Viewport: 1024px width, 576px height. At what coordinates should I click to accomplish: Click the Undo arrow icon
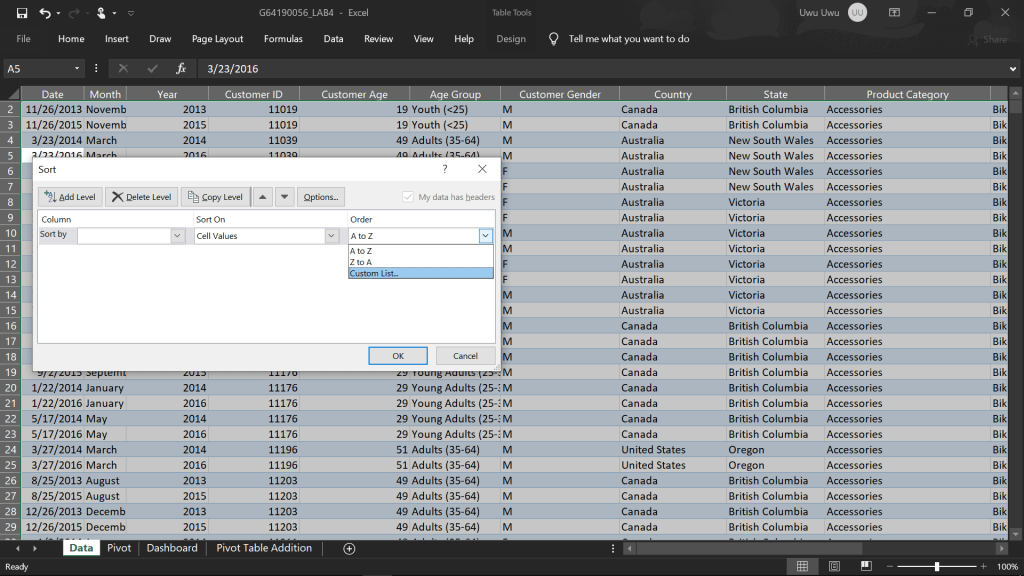pyautogui.click(x=45, y=13)
